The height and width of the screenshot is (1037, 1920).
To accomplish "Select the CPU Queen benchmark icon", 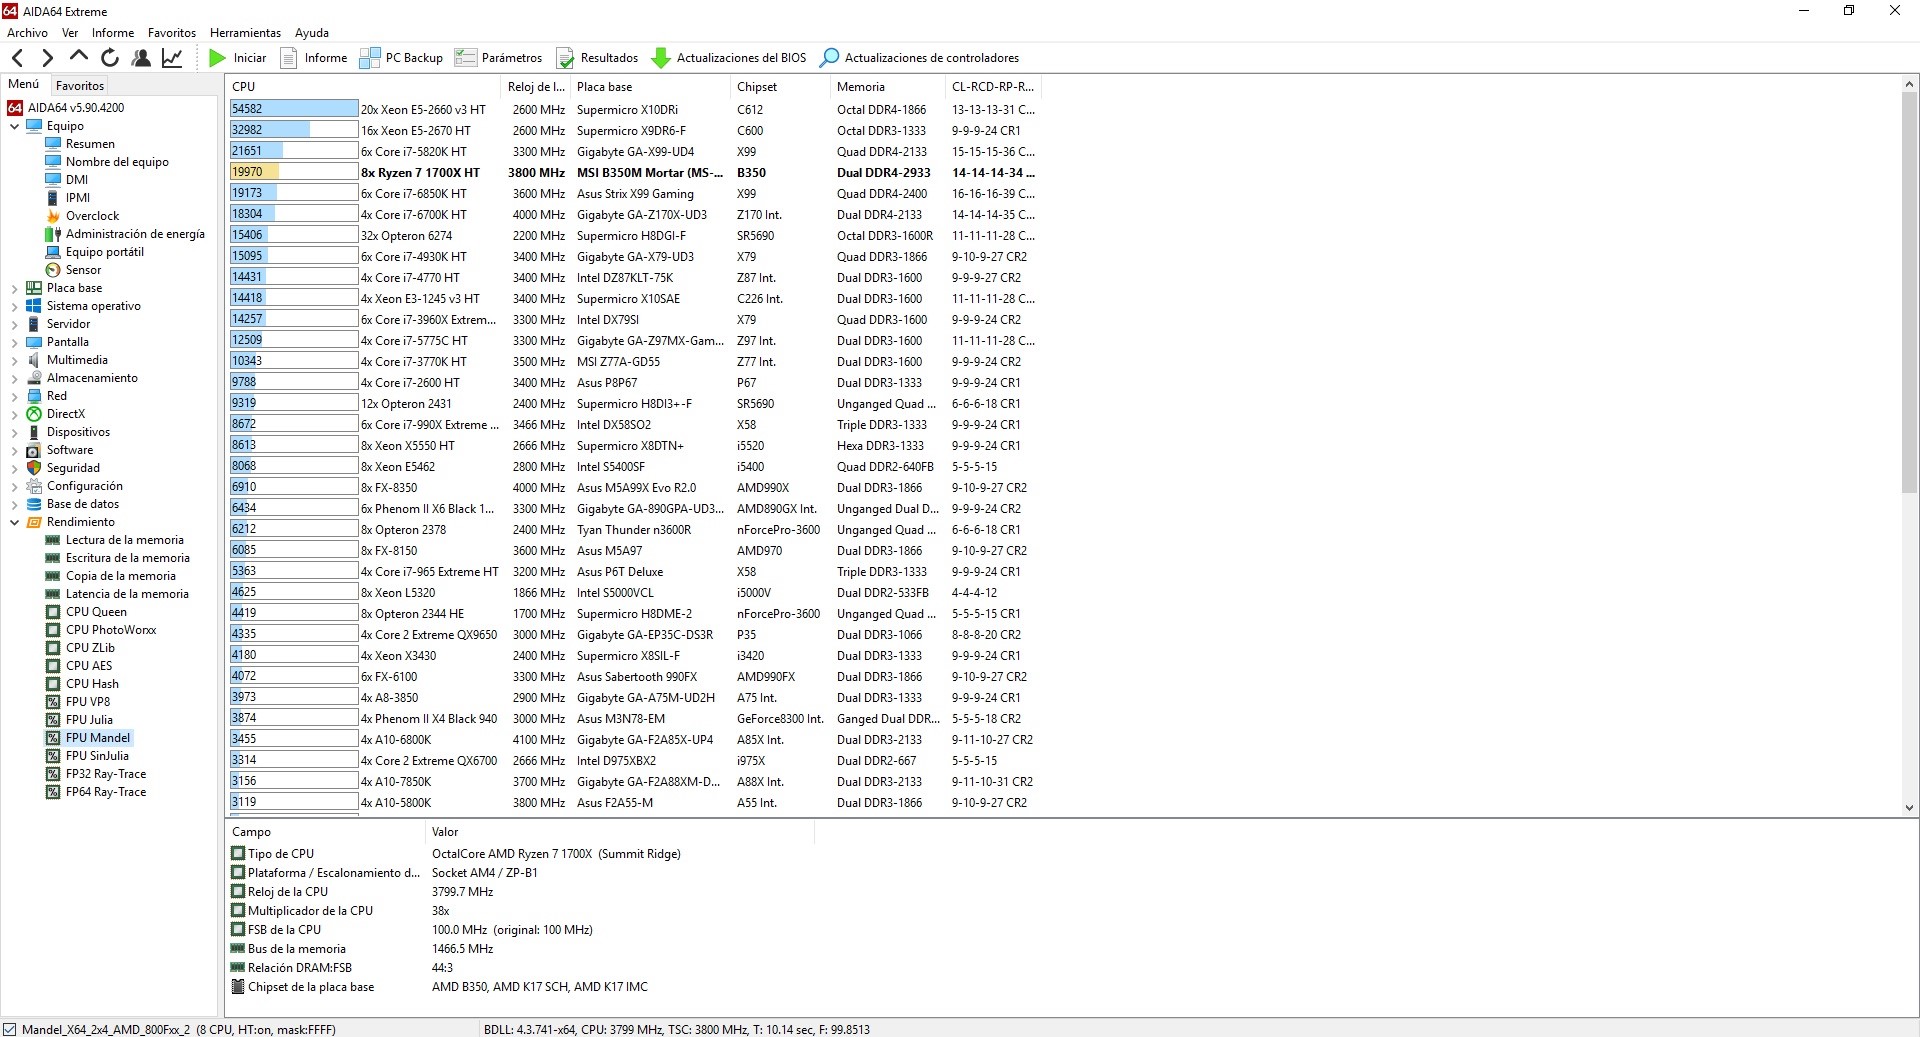I will (x=53, y=612).
